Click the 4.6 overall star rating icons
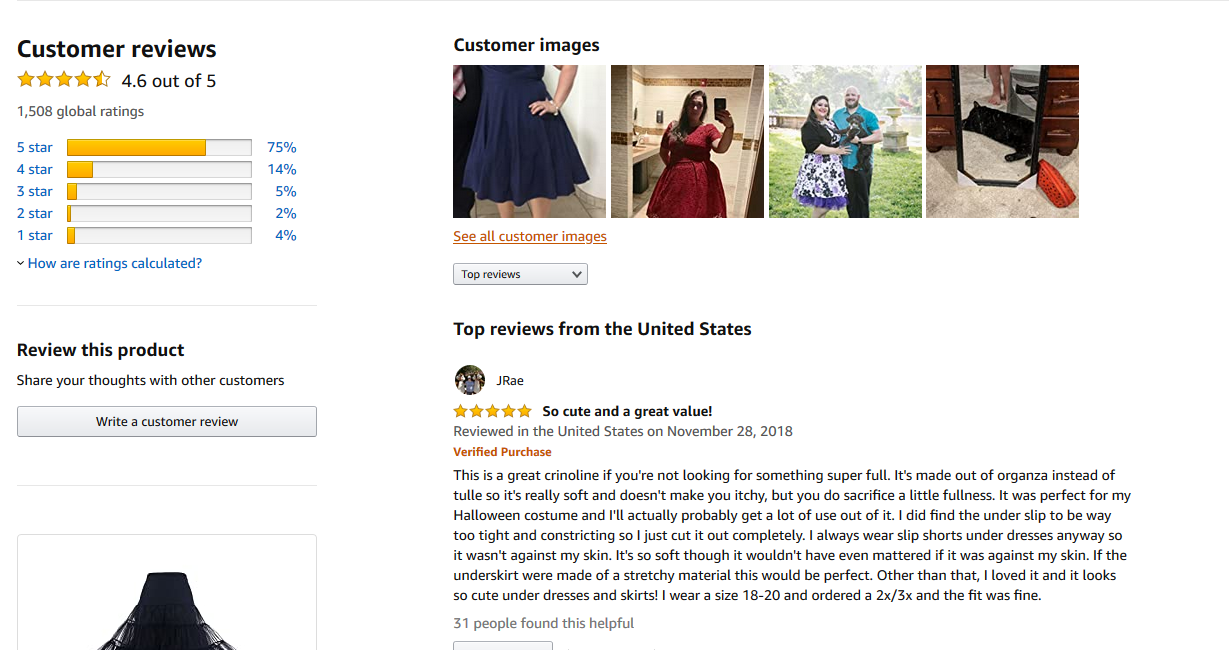This screenshot has width=1229, height=650. click(64, 80)
